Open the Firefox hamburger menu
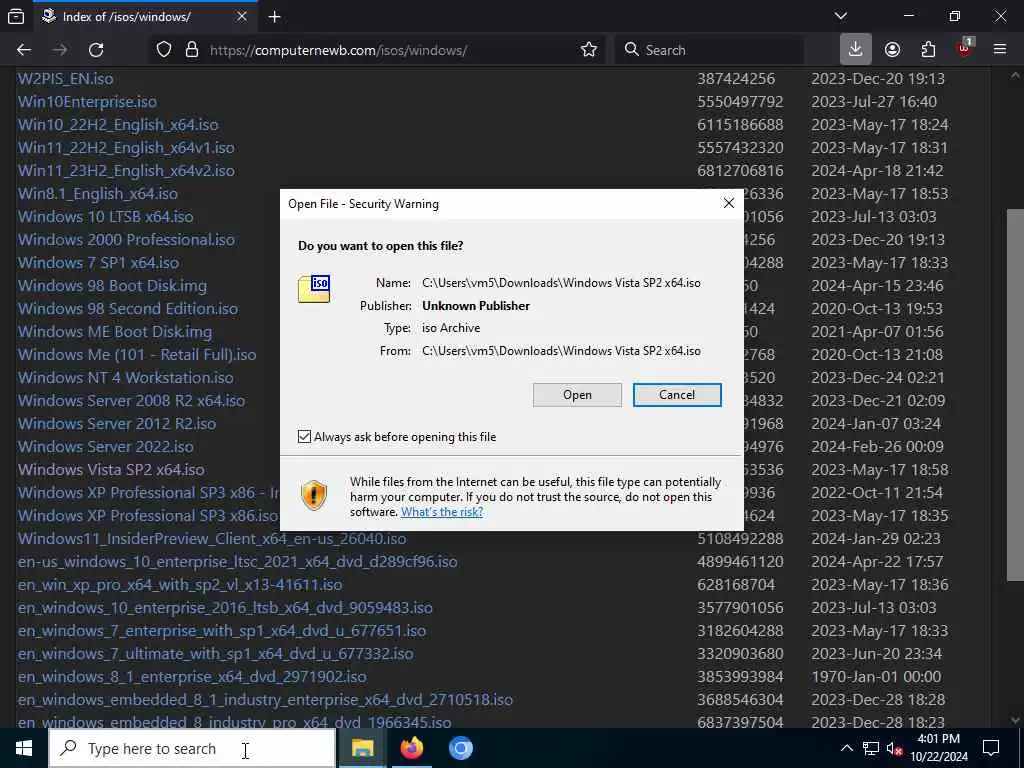Screen dimensions: 1024x768 [1000, 50]
